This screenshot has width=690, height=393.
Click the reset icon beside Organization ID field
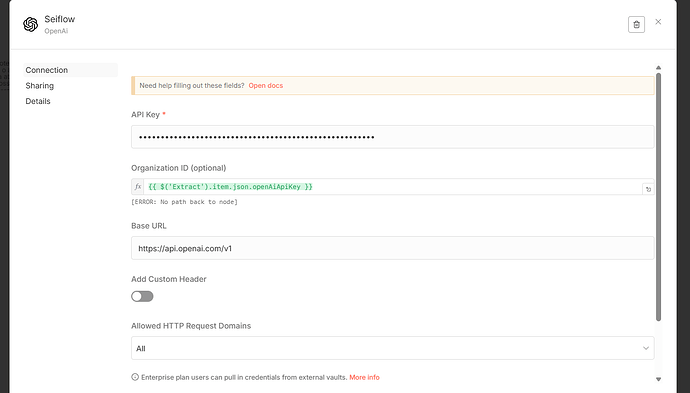point(648,190)
